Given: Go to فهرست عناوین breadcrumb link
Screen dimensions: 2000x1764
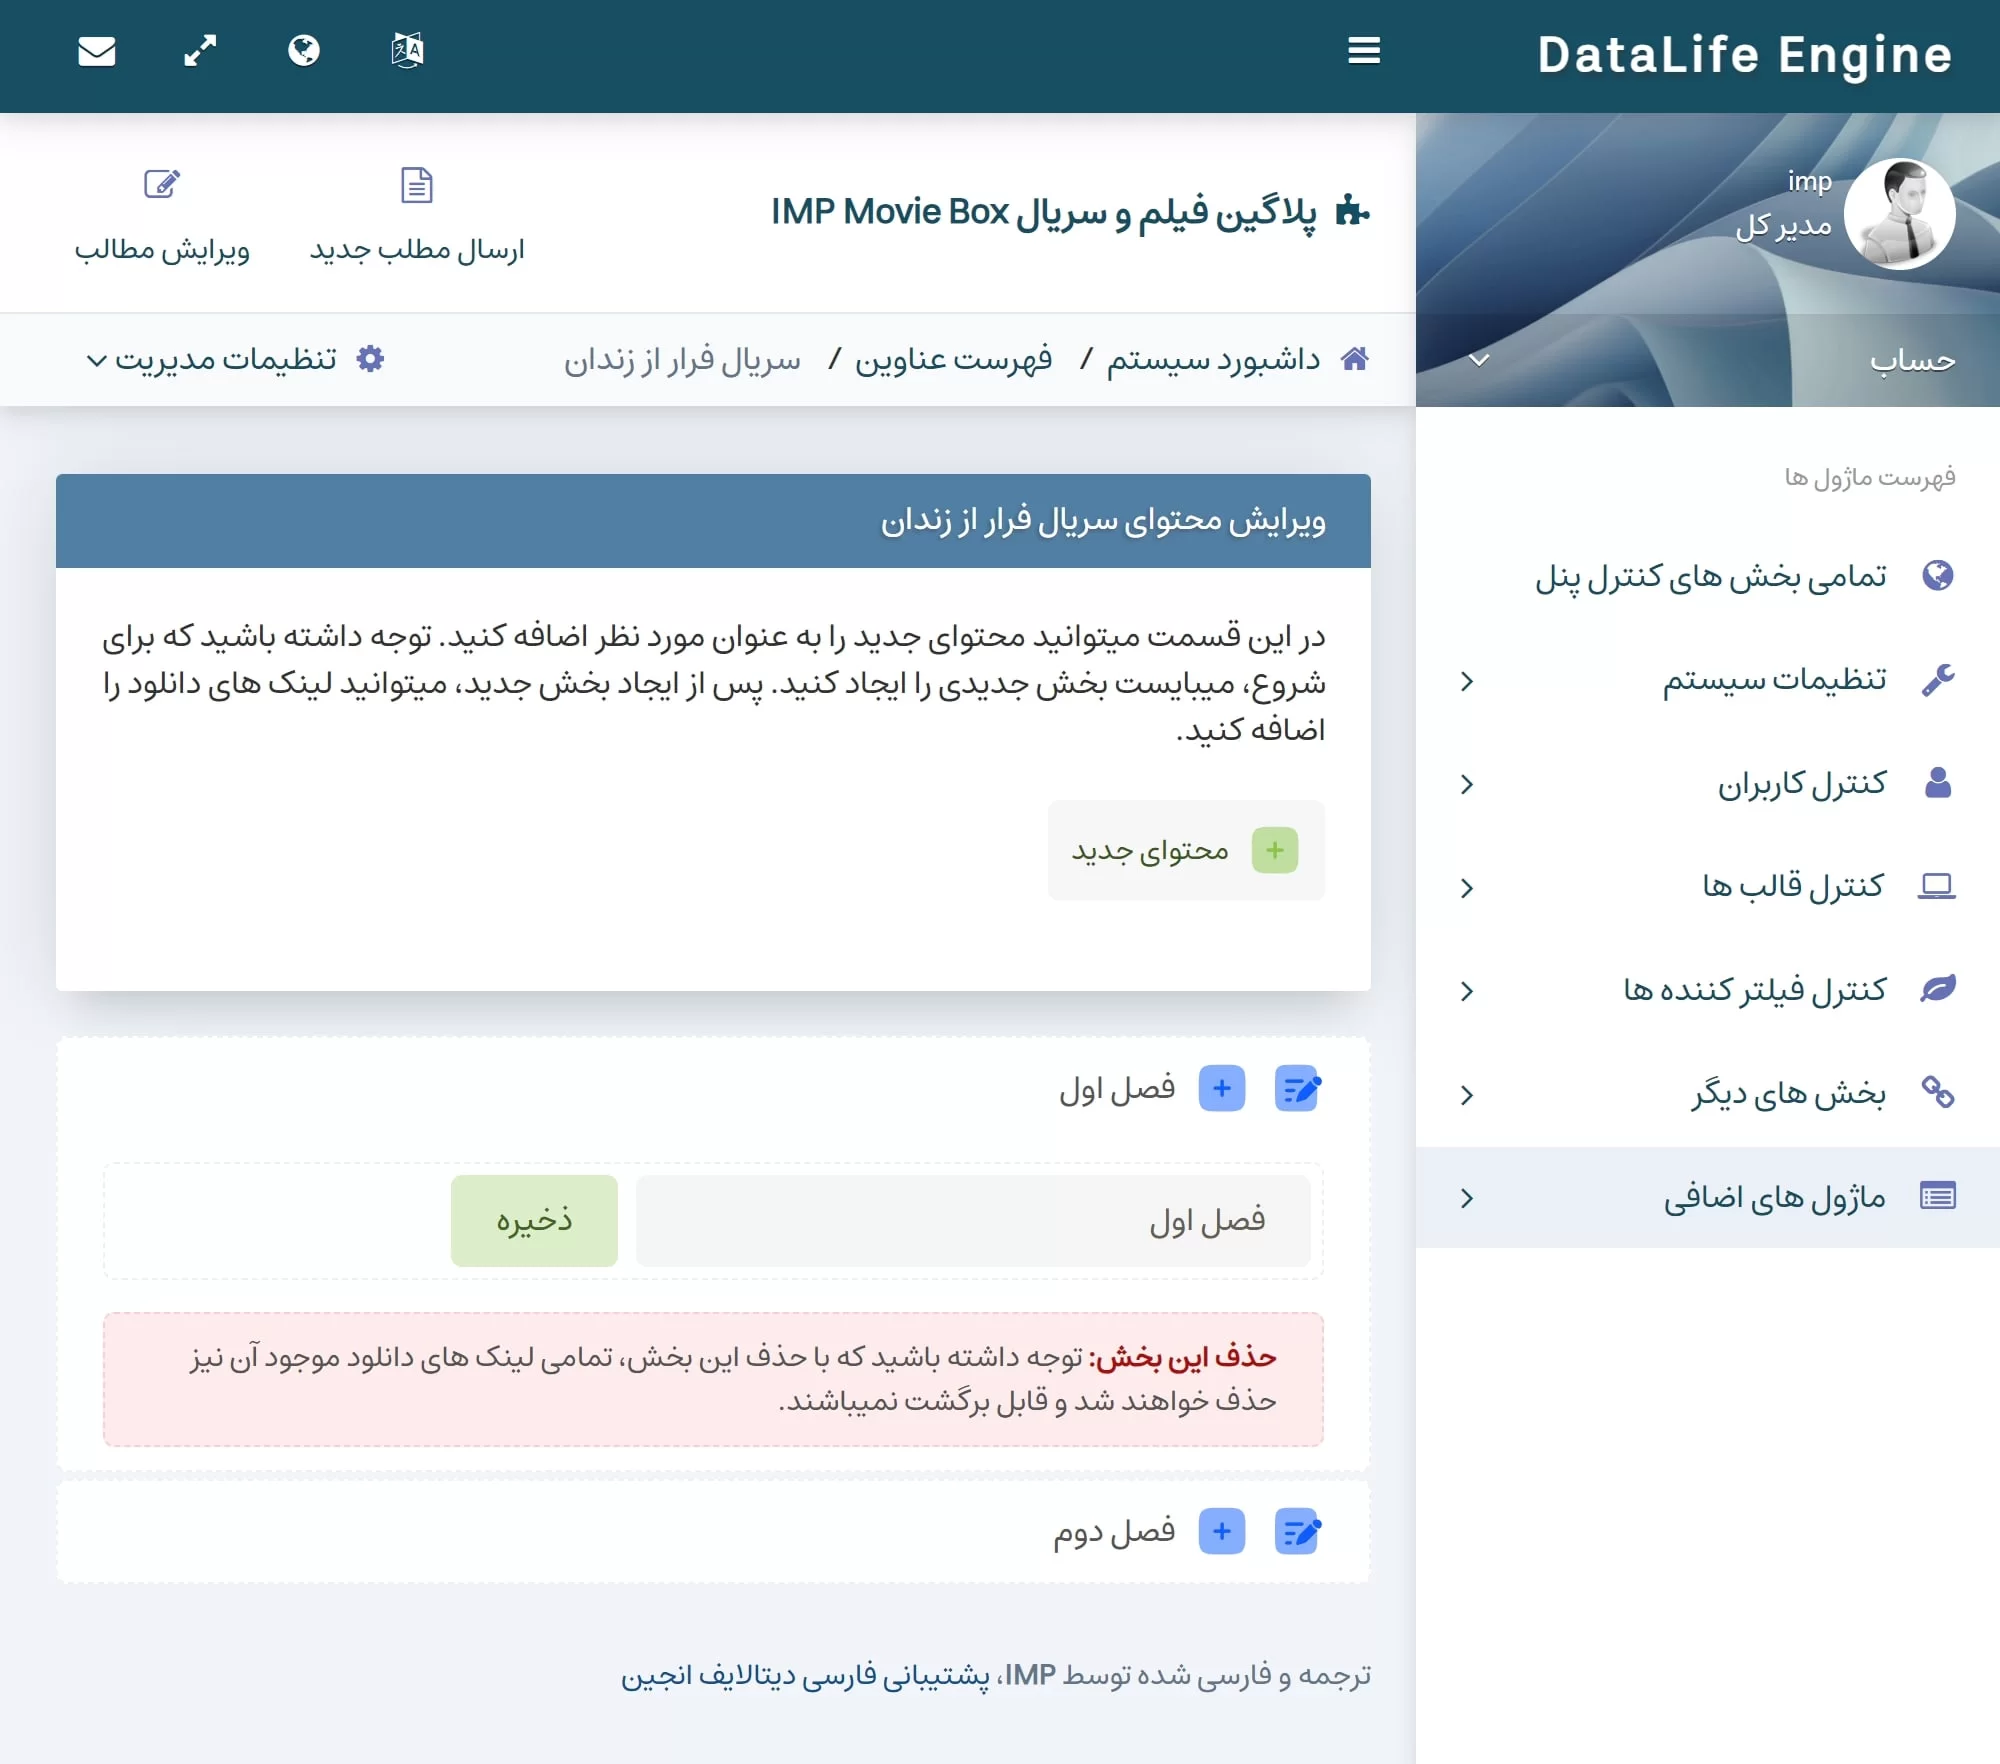Looking at the screenshot, I should 953,359.
